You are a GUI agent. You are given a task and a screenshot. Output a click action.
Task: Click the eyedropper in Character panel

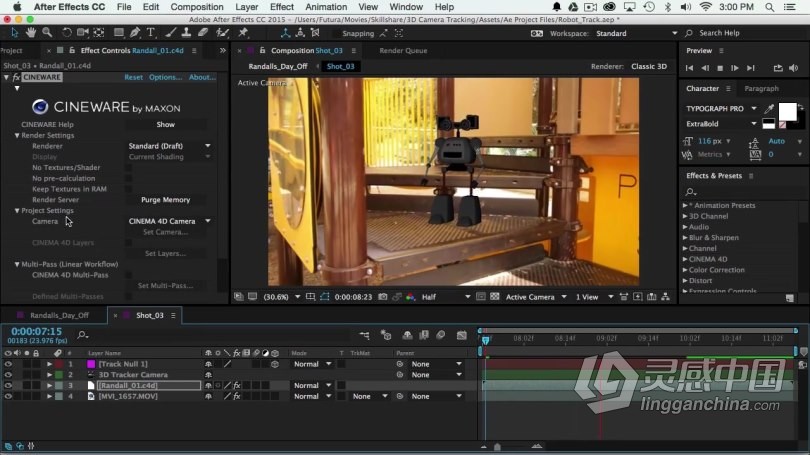click(x=769, y=108)
